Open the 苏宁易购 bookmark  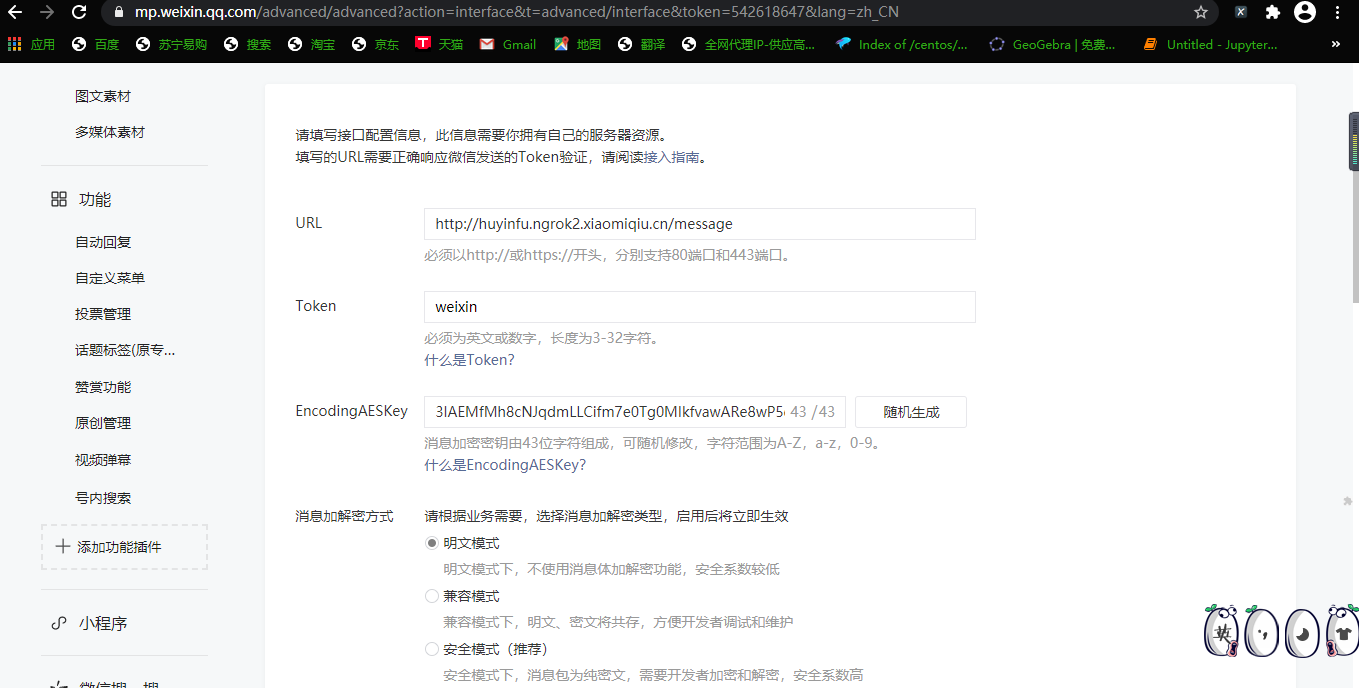171,44
